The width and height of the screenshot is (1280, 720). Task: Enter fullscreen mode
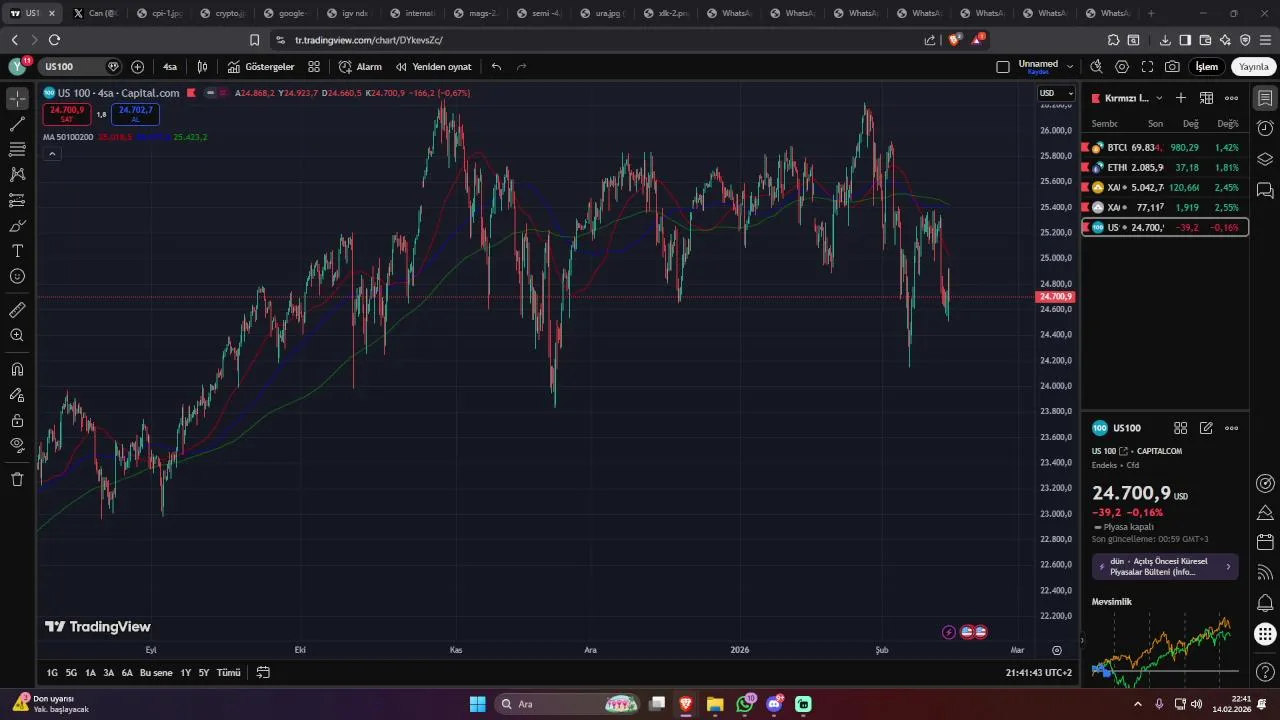(x=1147, y=67)
